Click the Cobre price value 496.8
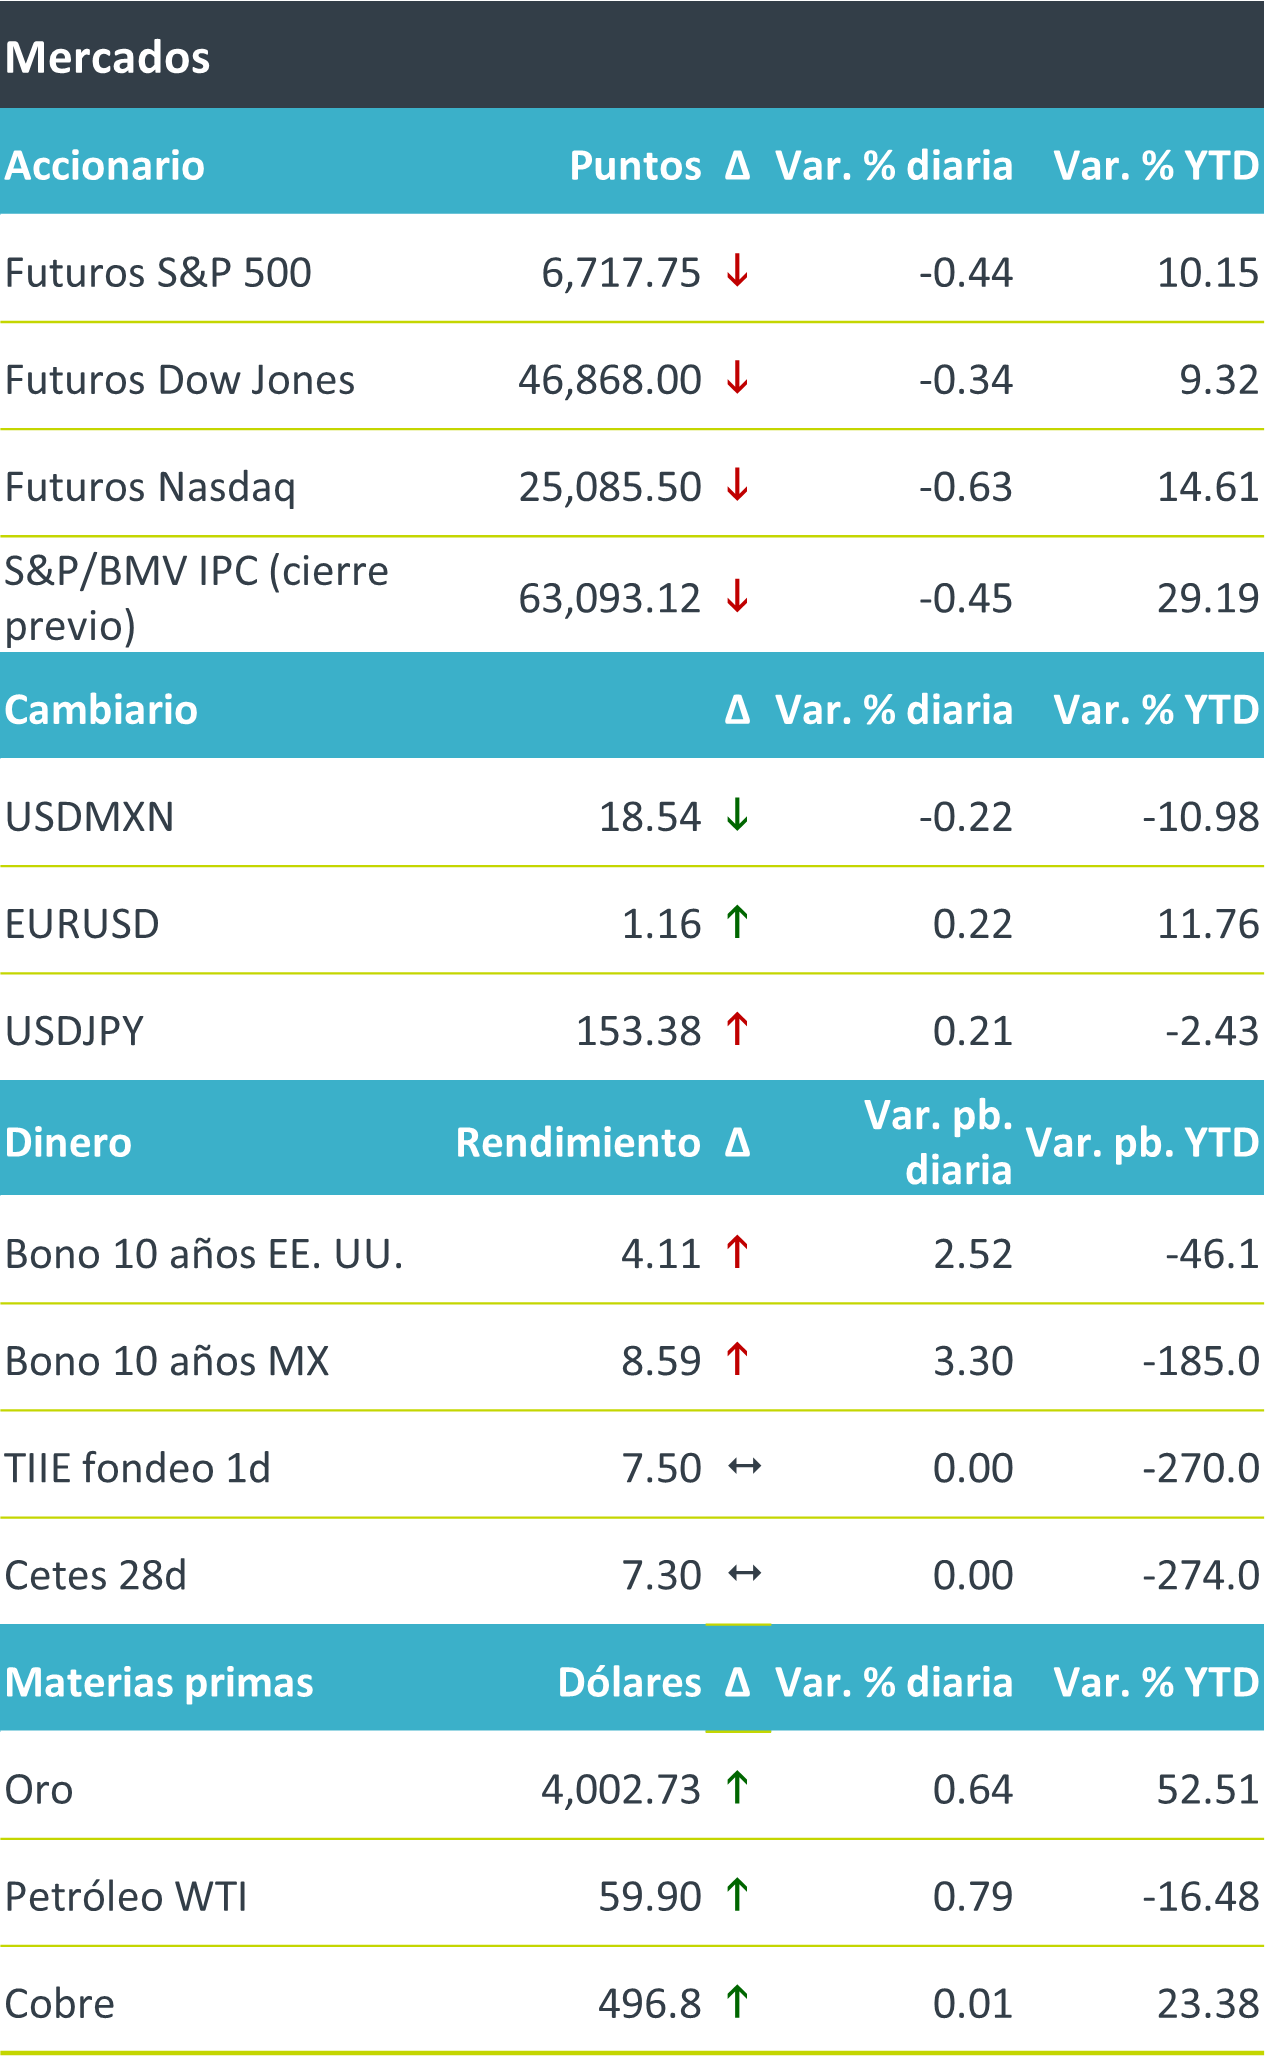The width and height of the screenshot is (1267, 2057). click(650, 2003)
